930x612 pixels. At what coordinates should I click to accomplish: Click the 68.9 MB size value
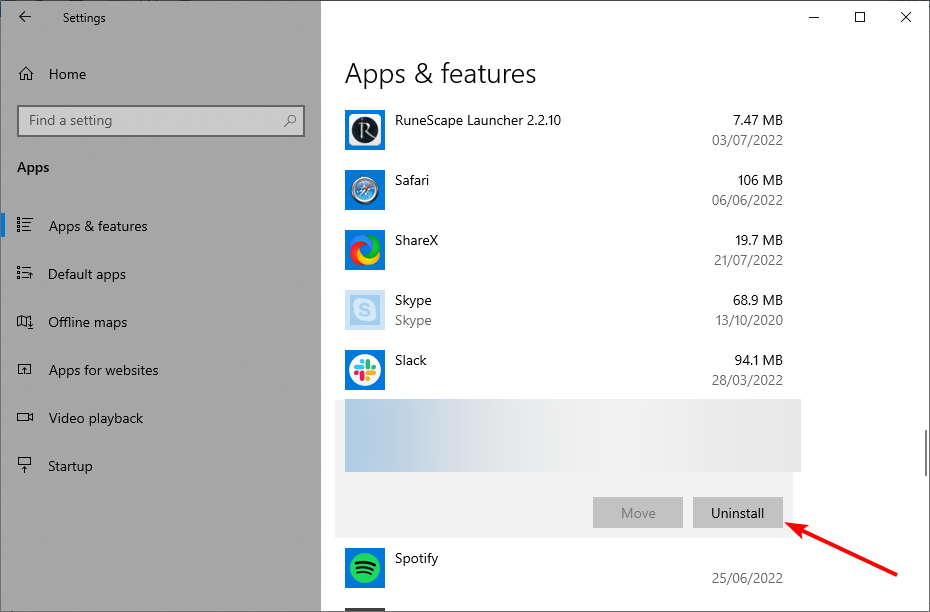[757, 300]
